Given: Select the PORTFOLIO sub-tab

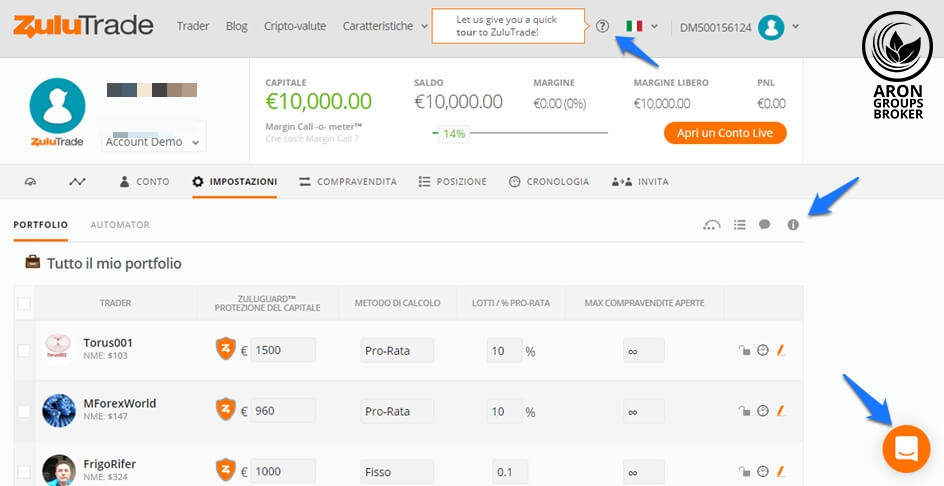Looking at the screenshot, I should [40, 225].
